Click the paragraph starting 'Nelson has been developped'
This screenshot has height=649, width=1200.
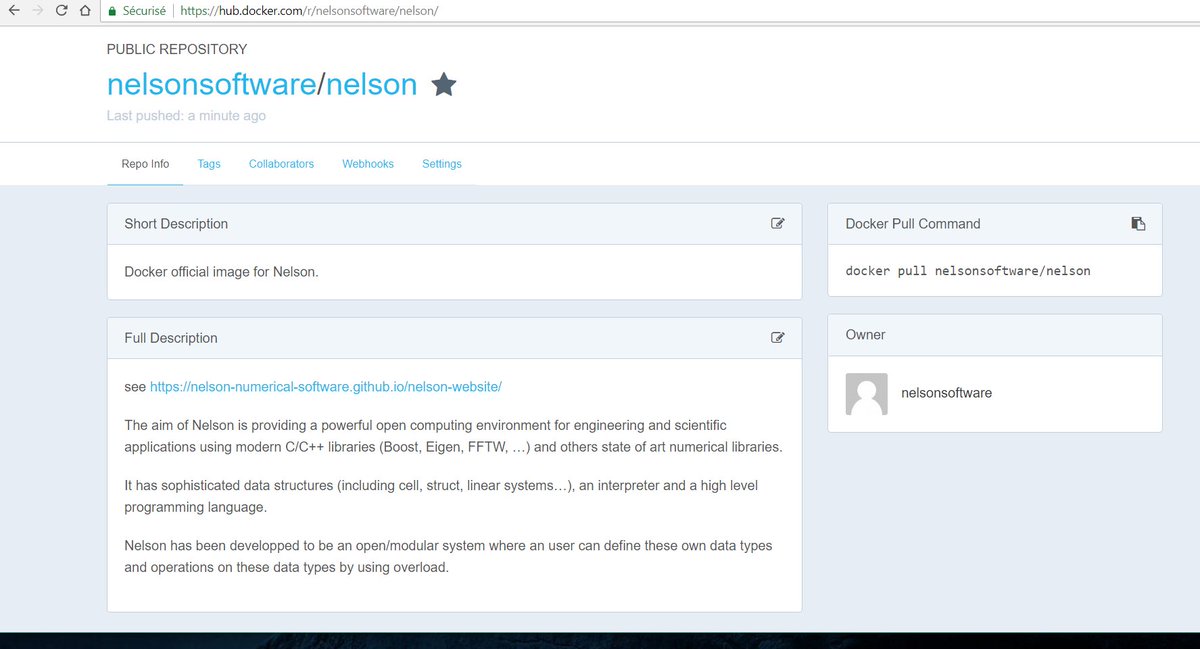(x=448, y=557)
